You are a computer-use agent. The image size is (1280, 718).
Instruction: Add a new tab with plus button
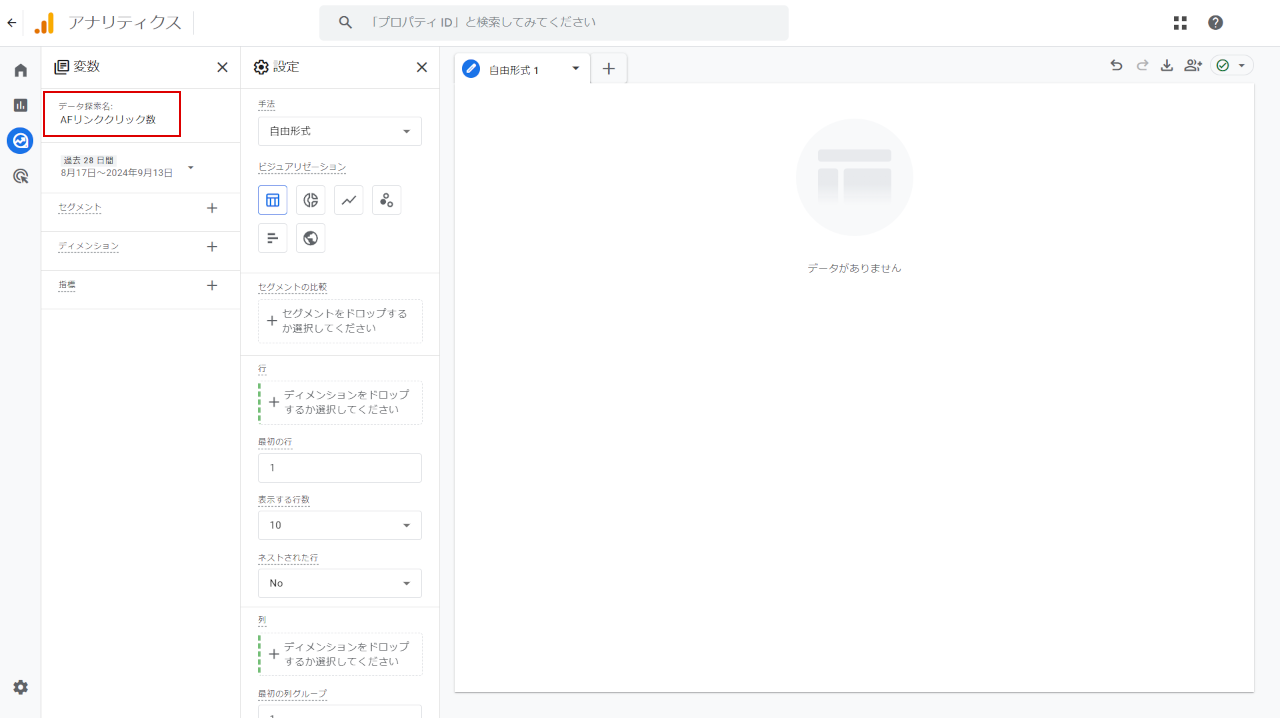point(608,69)
